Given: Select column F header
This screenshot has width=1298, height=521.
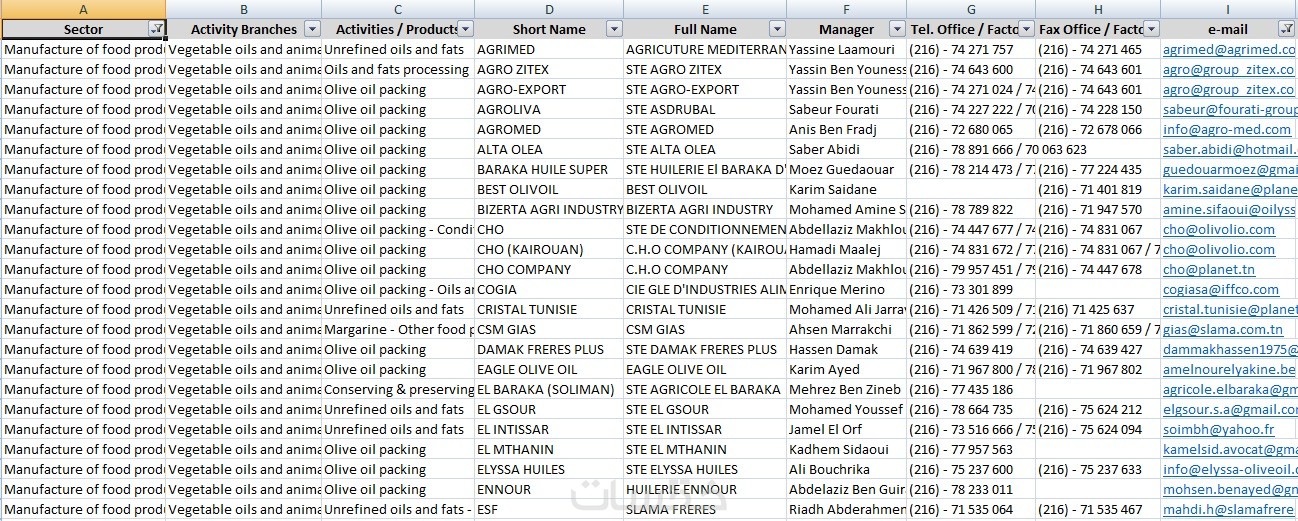Looking at the screenshot, I should pyautogui.click(x=846, y=9).
